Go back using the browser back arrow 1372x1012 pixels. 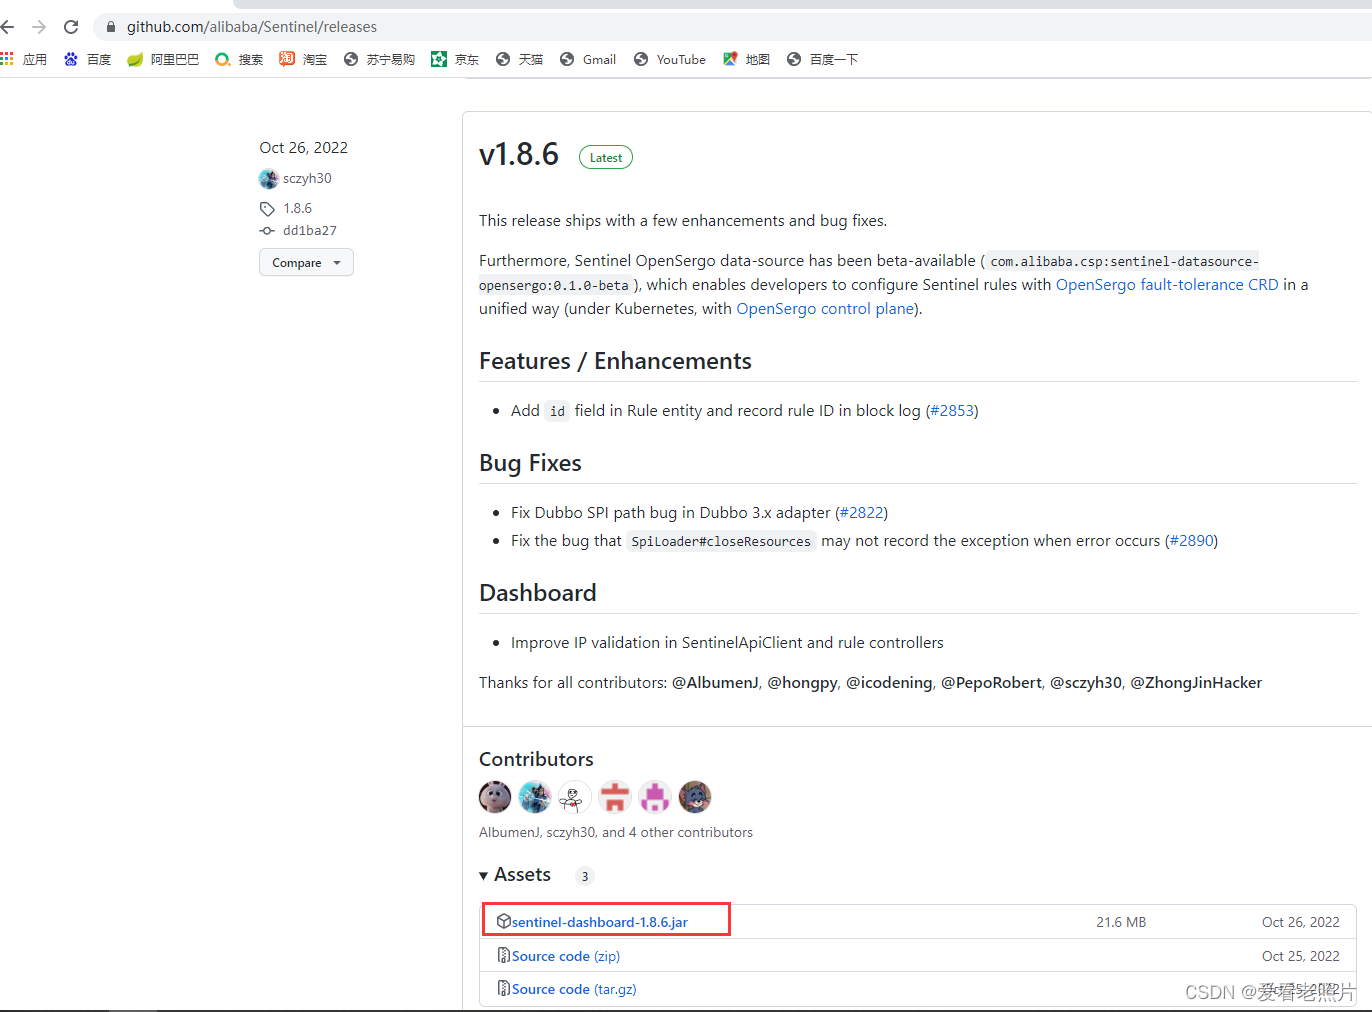[8, 27]
